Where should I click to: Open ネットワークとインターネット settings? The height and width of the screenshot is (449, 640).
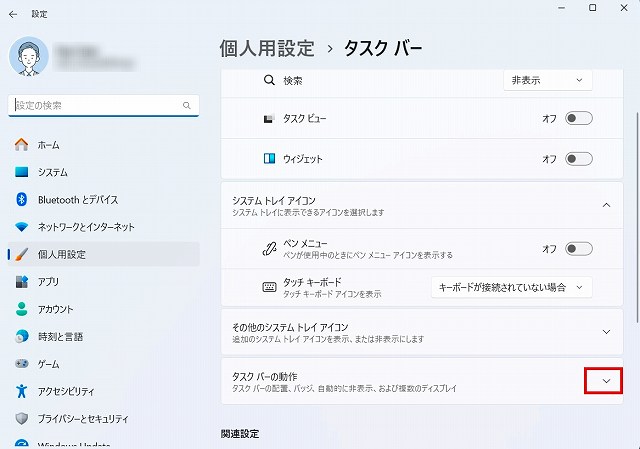(x=86, y=227)
